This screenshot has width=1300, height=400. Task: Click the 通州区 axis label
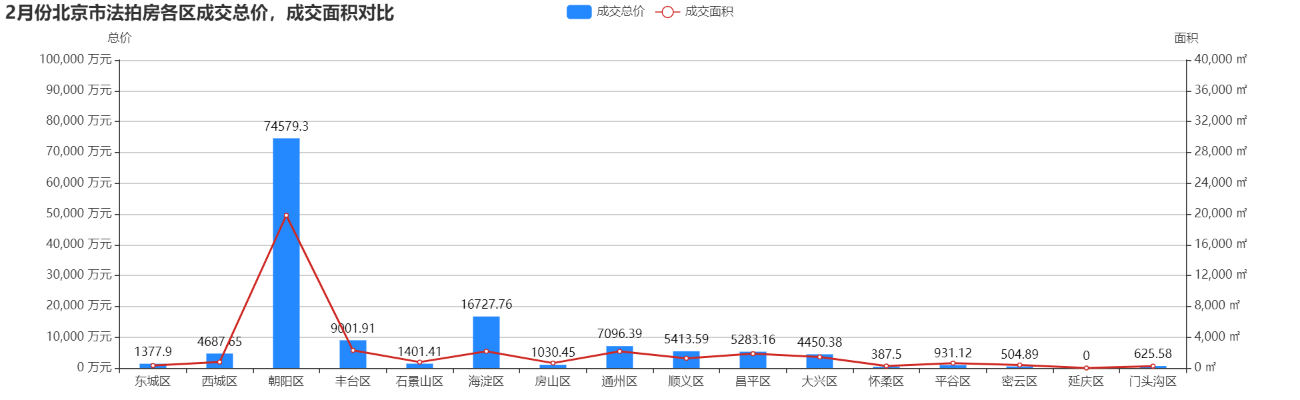[x=620, y=382]
